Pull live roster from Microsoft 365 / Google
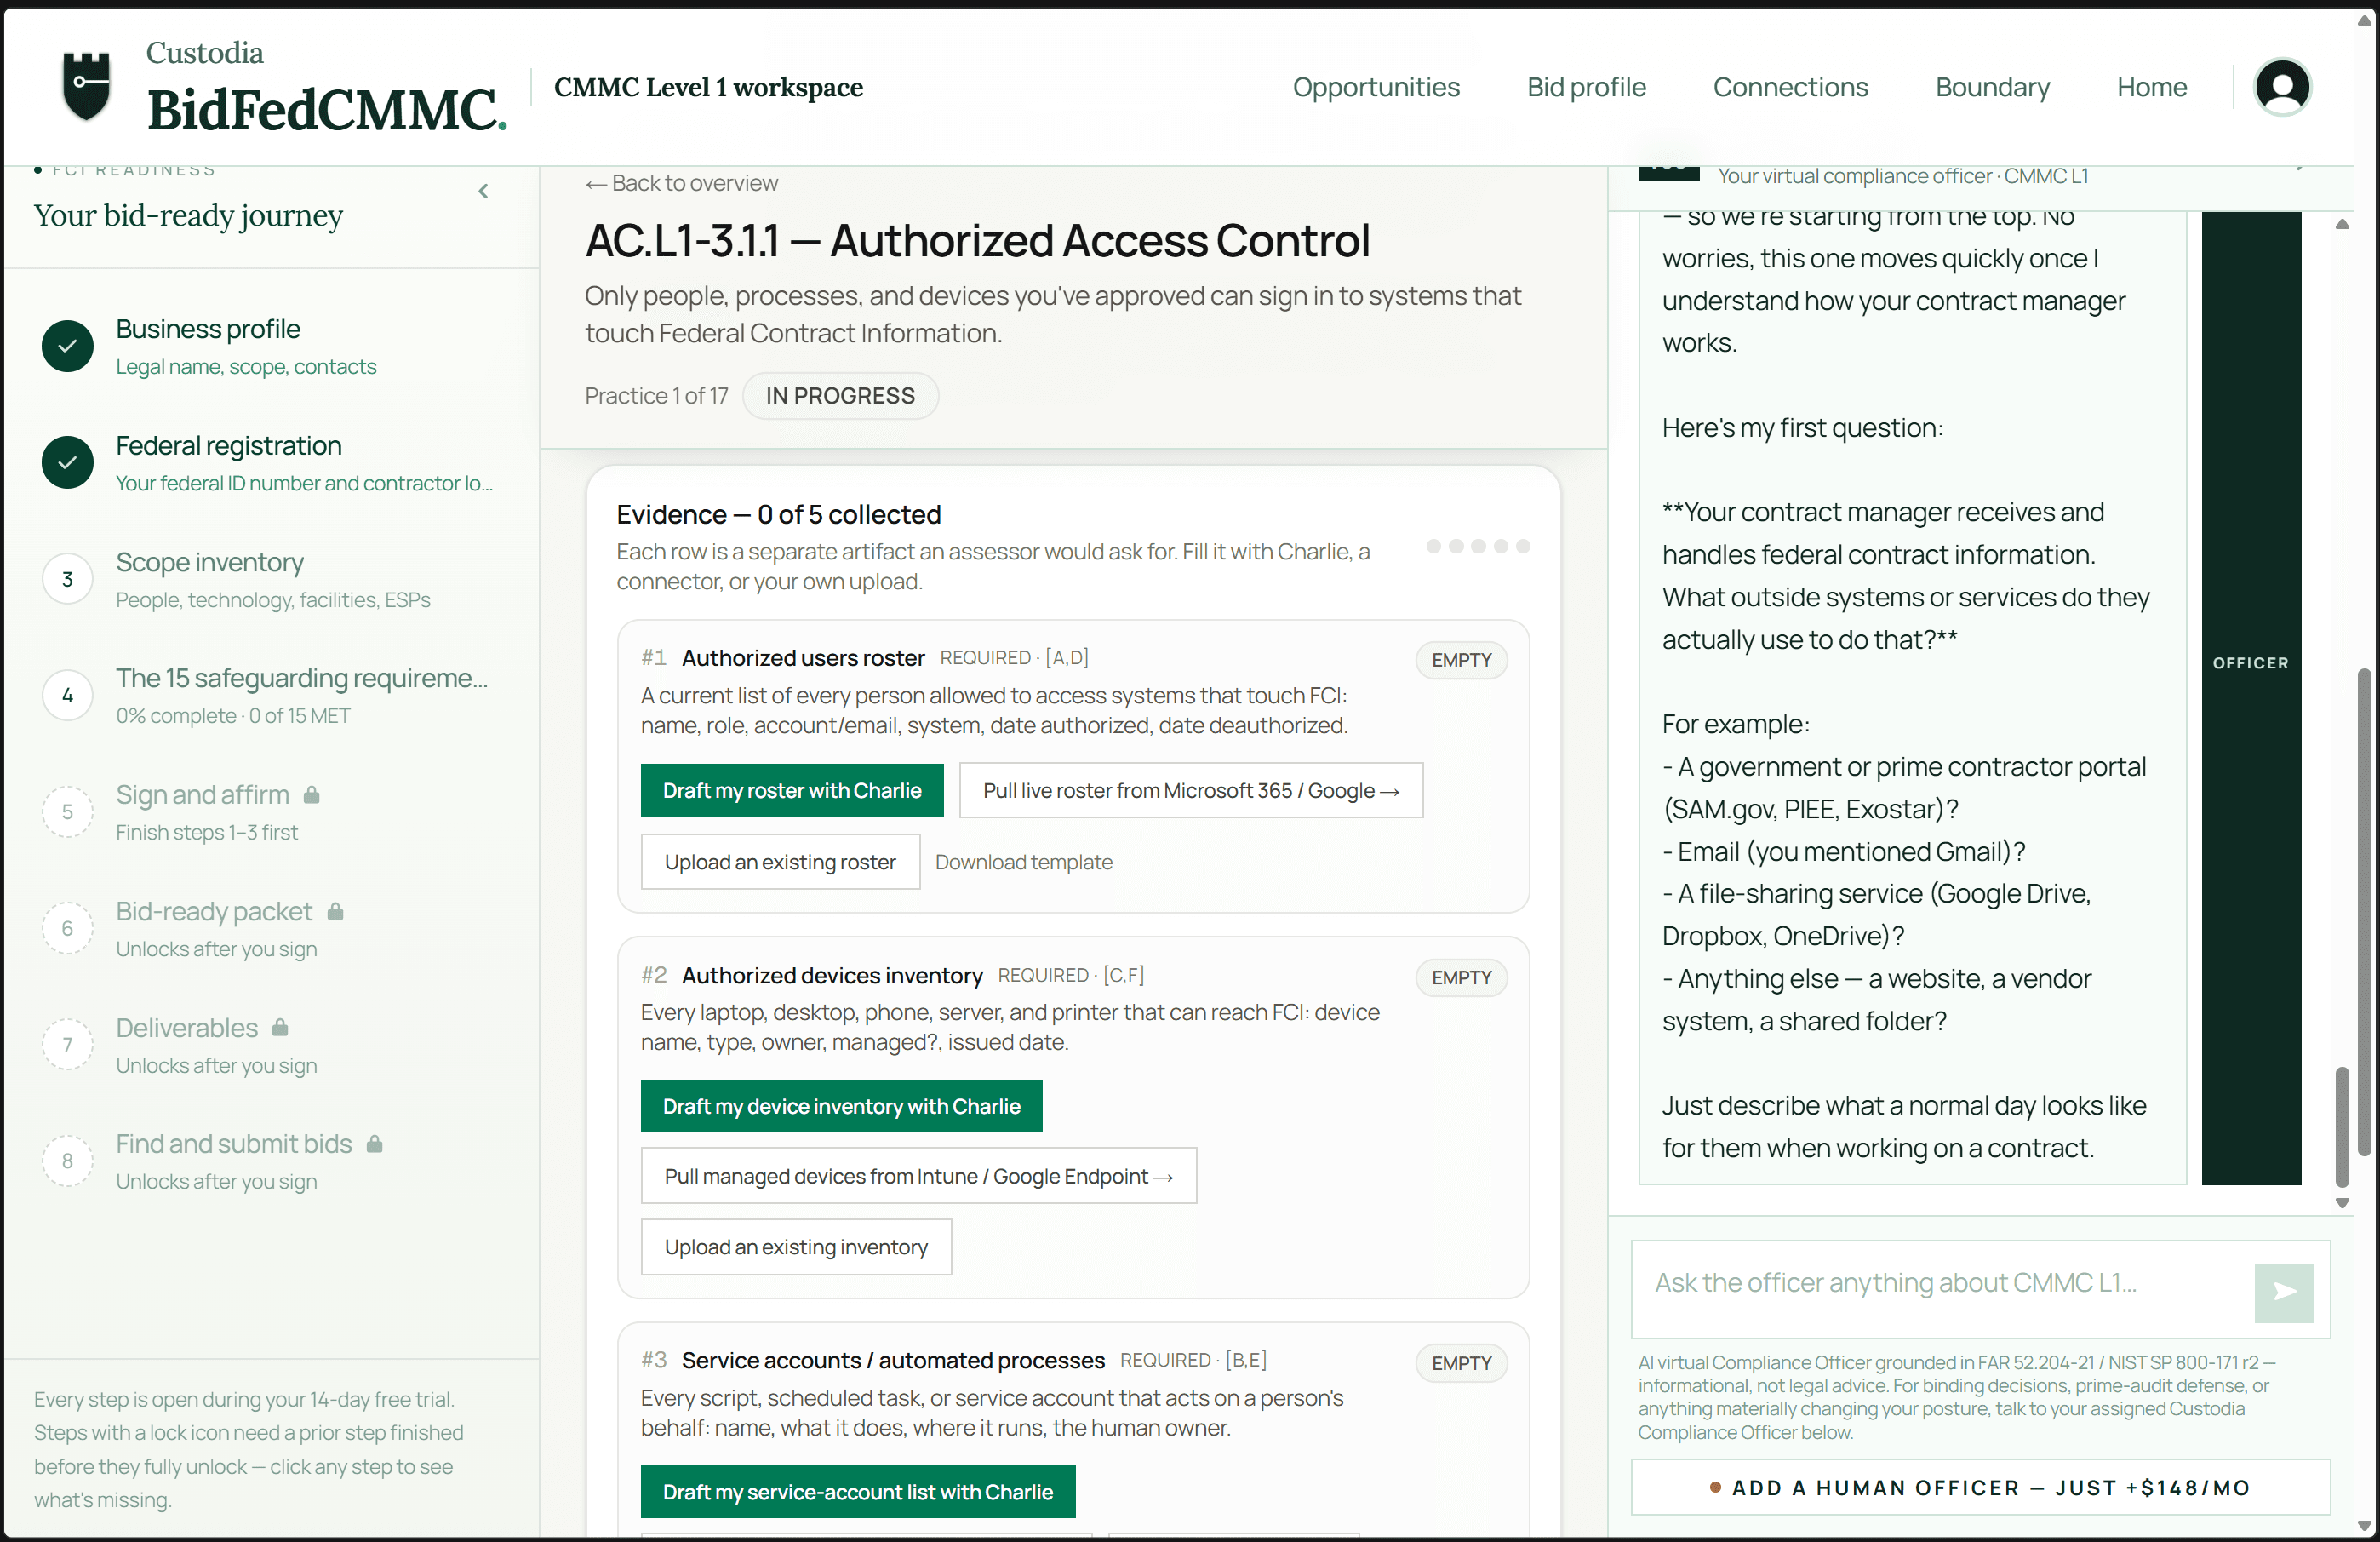2380x1542 pixels. 1191,790
